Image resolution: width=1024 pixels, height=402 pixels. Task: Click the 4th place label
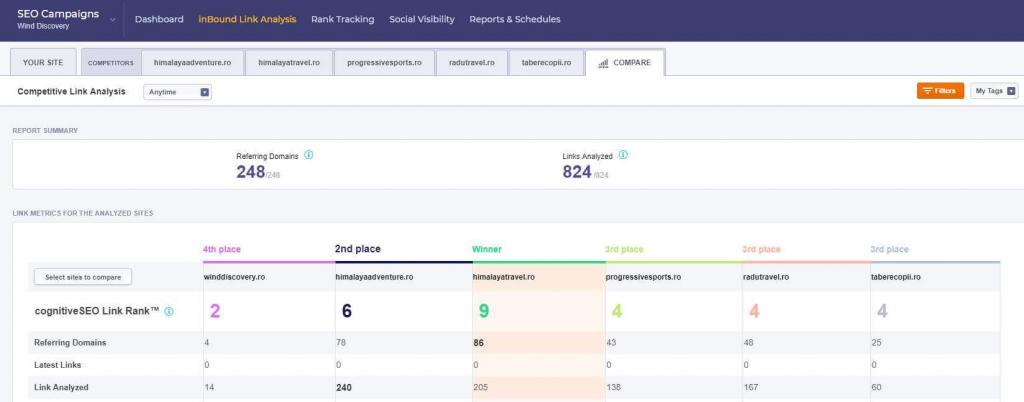(222, 249)
